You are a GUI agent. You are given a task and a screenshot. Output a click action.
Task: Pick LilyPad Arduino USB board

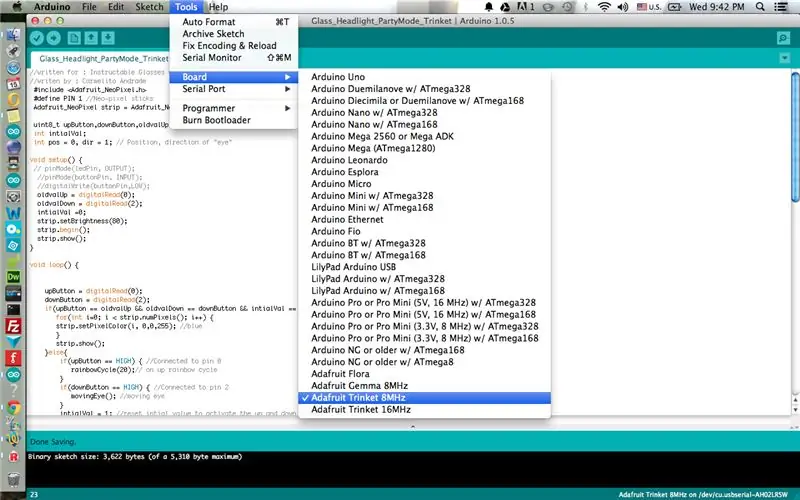424,267
